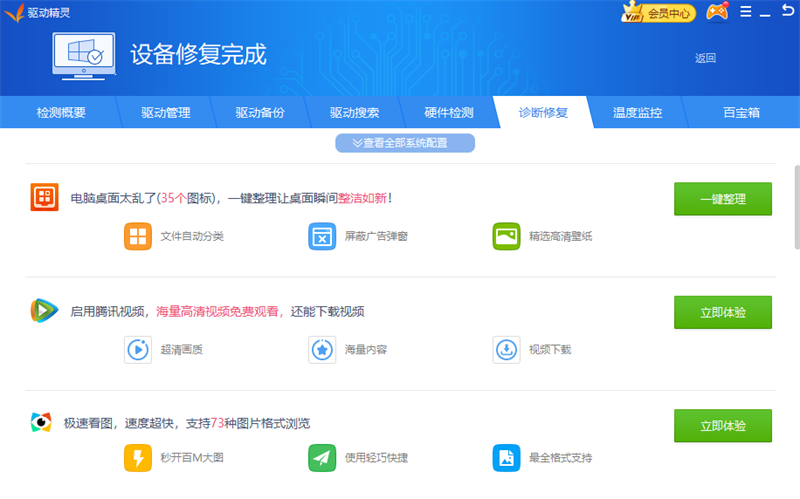
Task: Click 立即体验 for 极速看图
Action: click(723, 426)
